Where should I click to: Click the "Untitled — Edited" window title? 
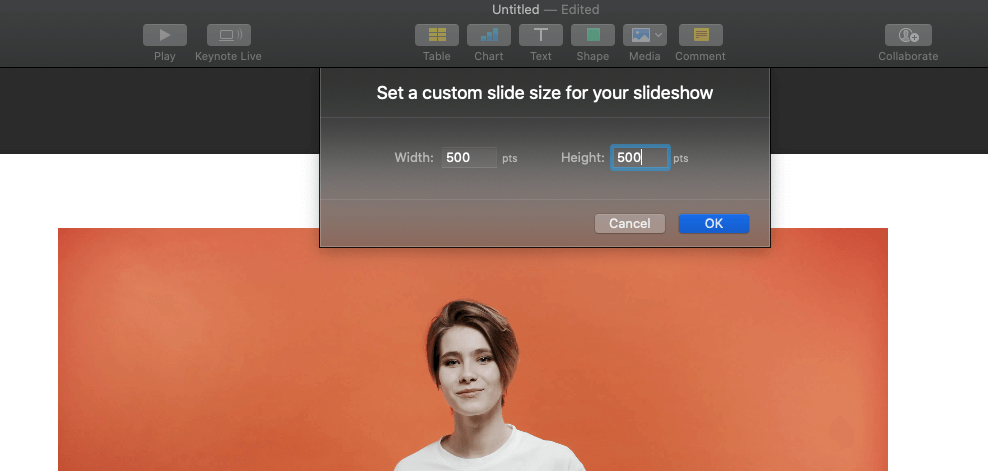(544, 9)
